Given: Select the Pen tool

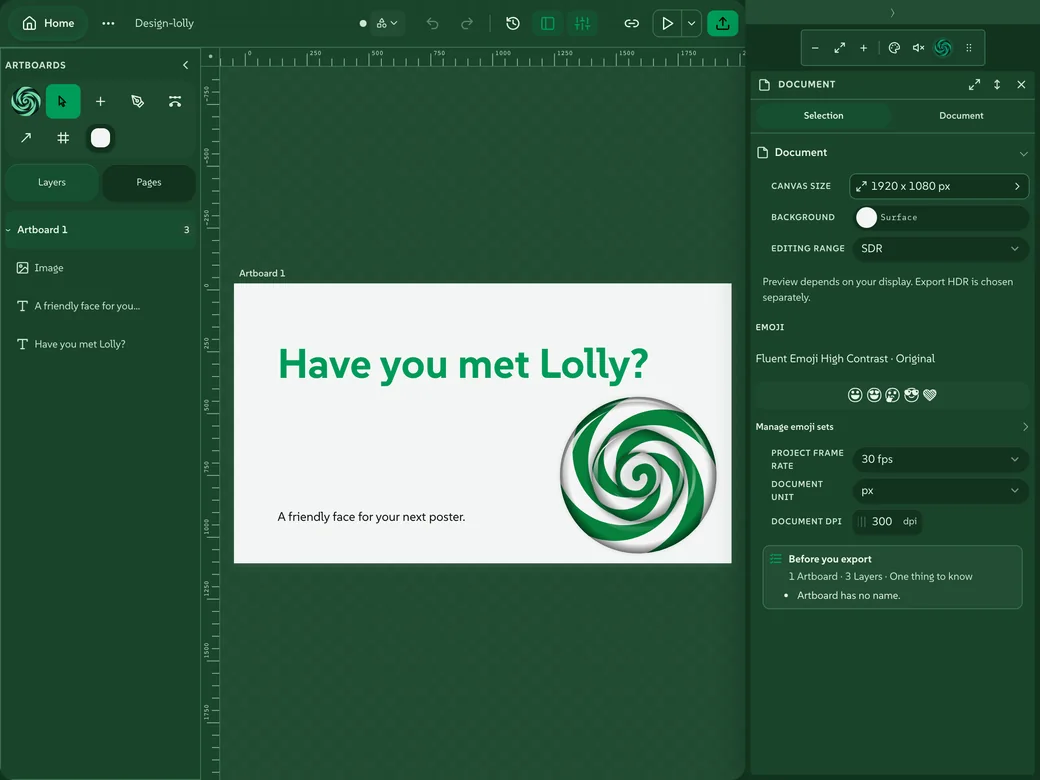Looking at the screenshot, I should 137,101.
